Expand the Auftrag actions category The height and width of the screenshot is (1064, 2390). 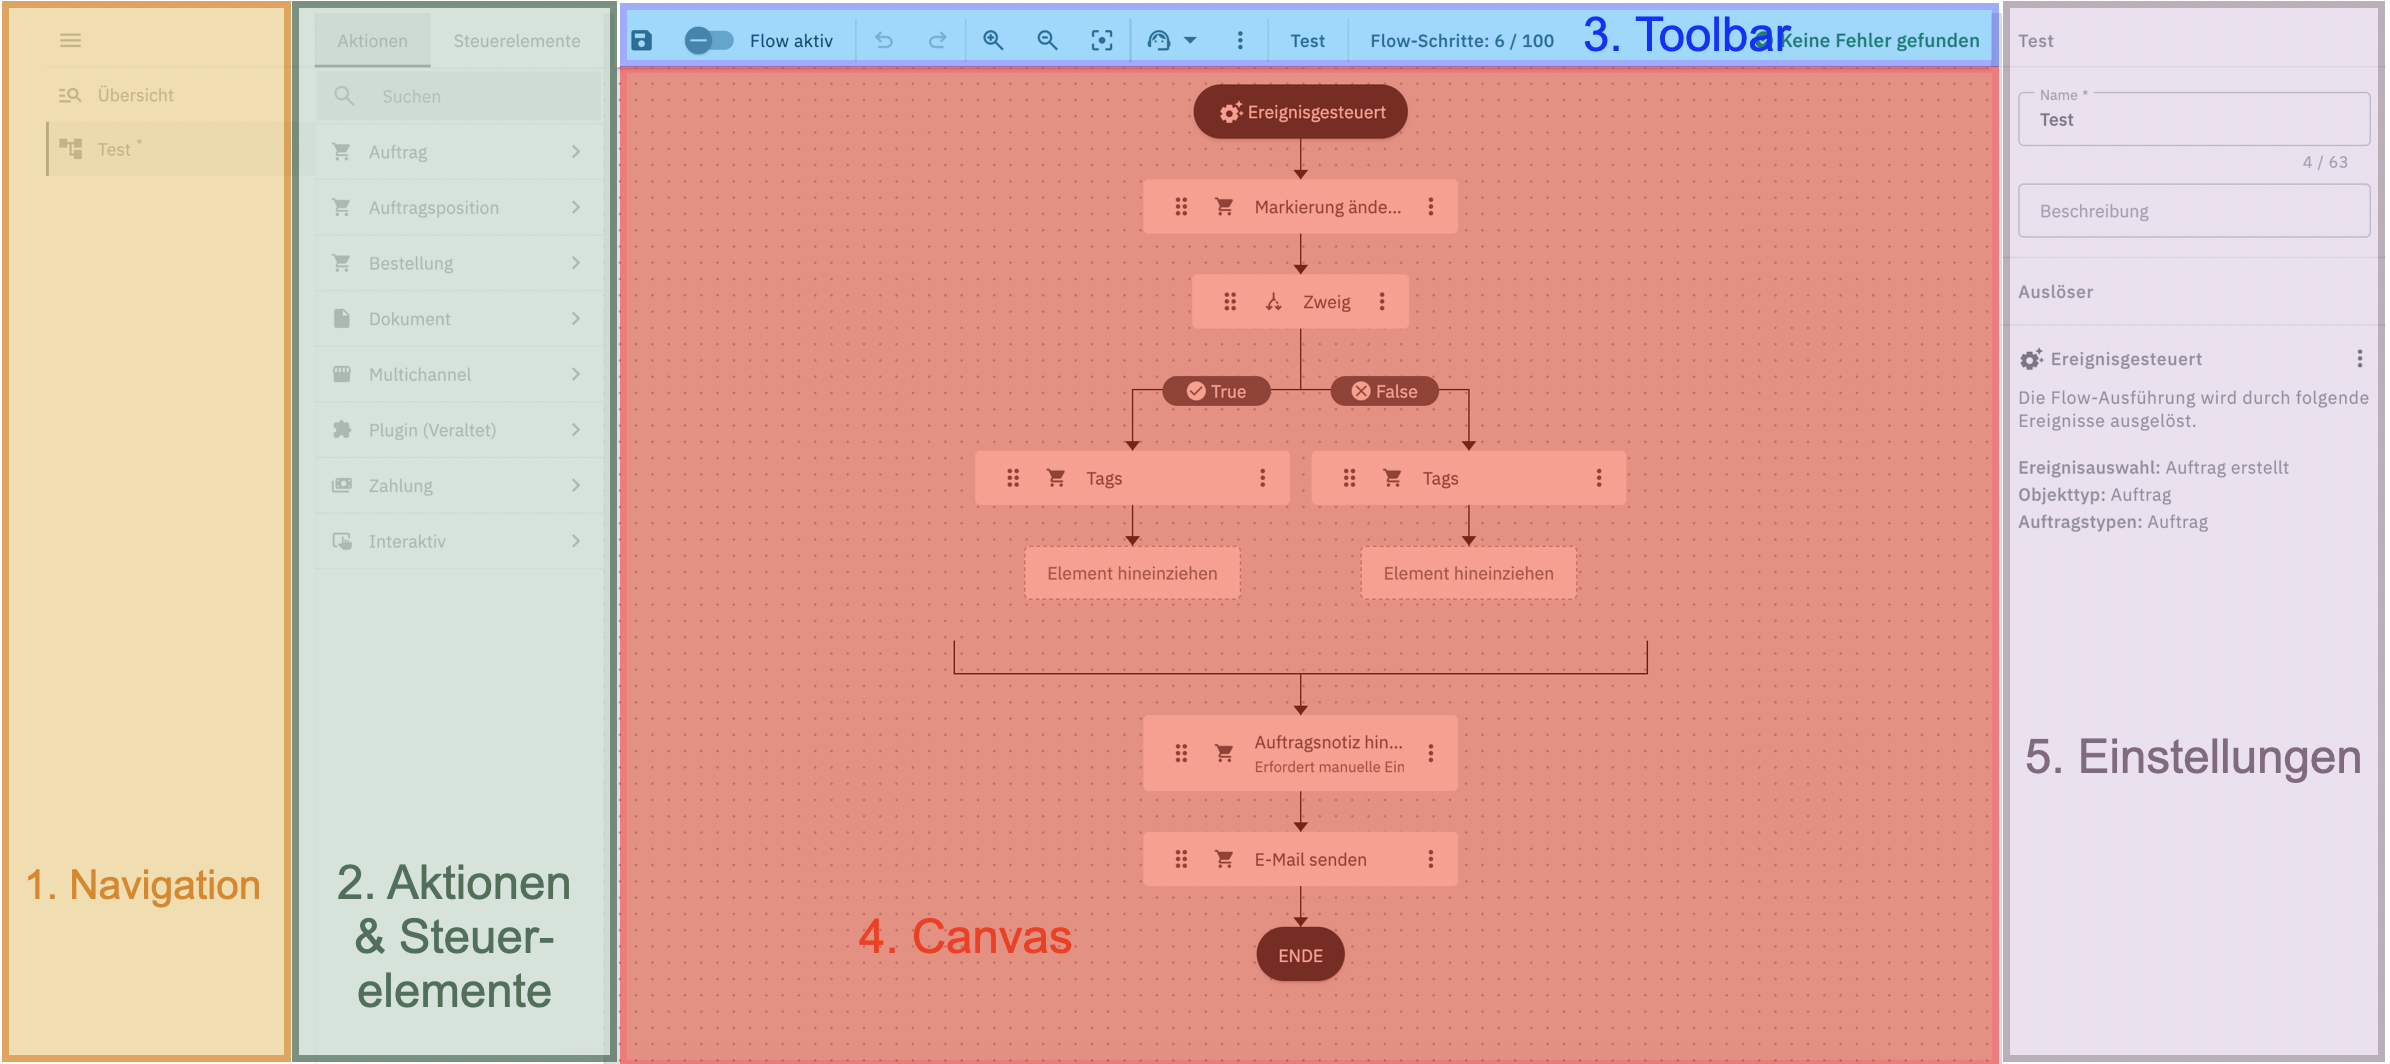pos(460,152)
